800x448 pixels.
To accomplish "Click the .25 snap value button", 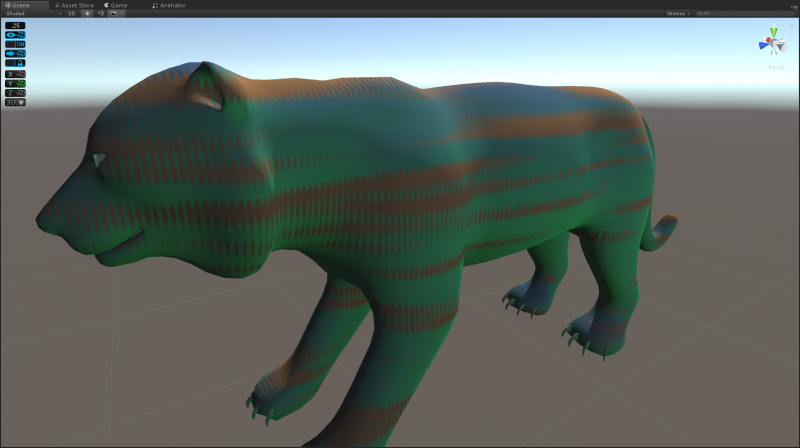I will 15,25.
